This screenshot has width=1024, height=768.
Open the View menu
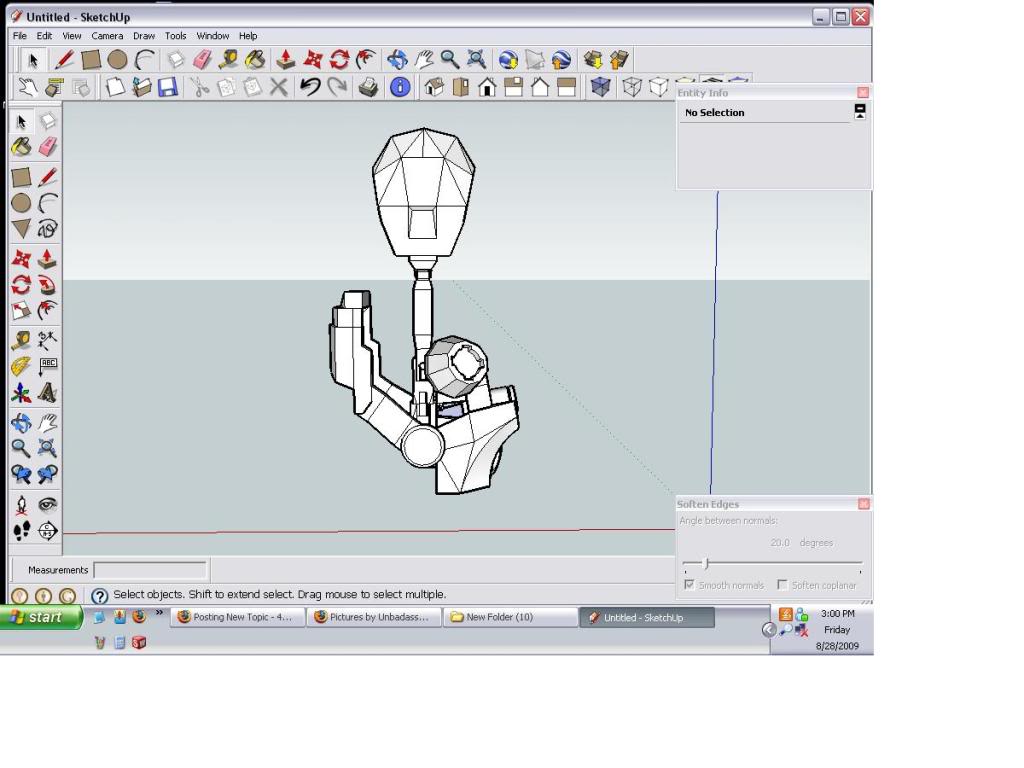72,36
